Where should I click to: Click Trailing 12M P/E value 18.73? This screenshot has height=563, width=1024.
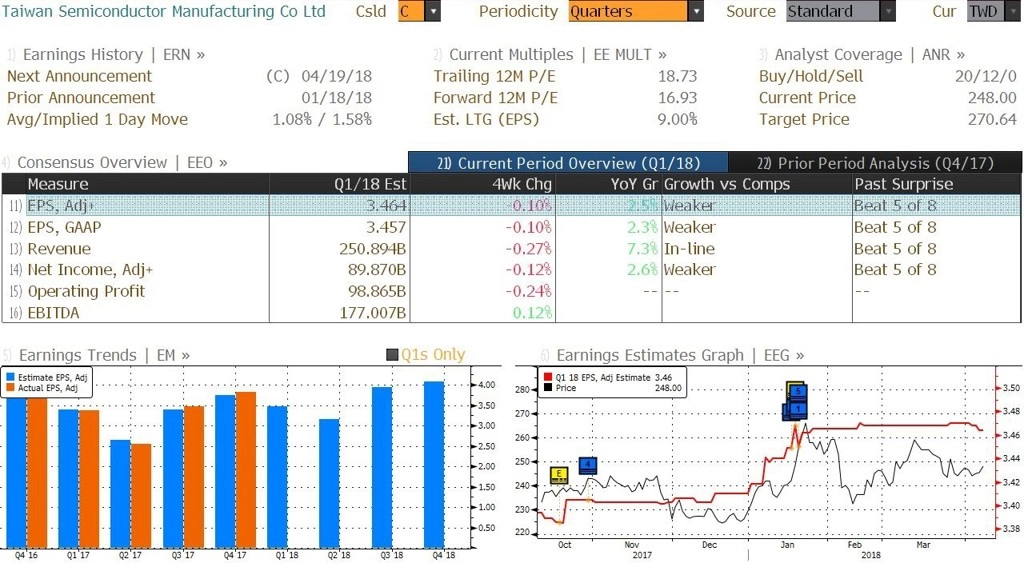click(x=677, y=76)
